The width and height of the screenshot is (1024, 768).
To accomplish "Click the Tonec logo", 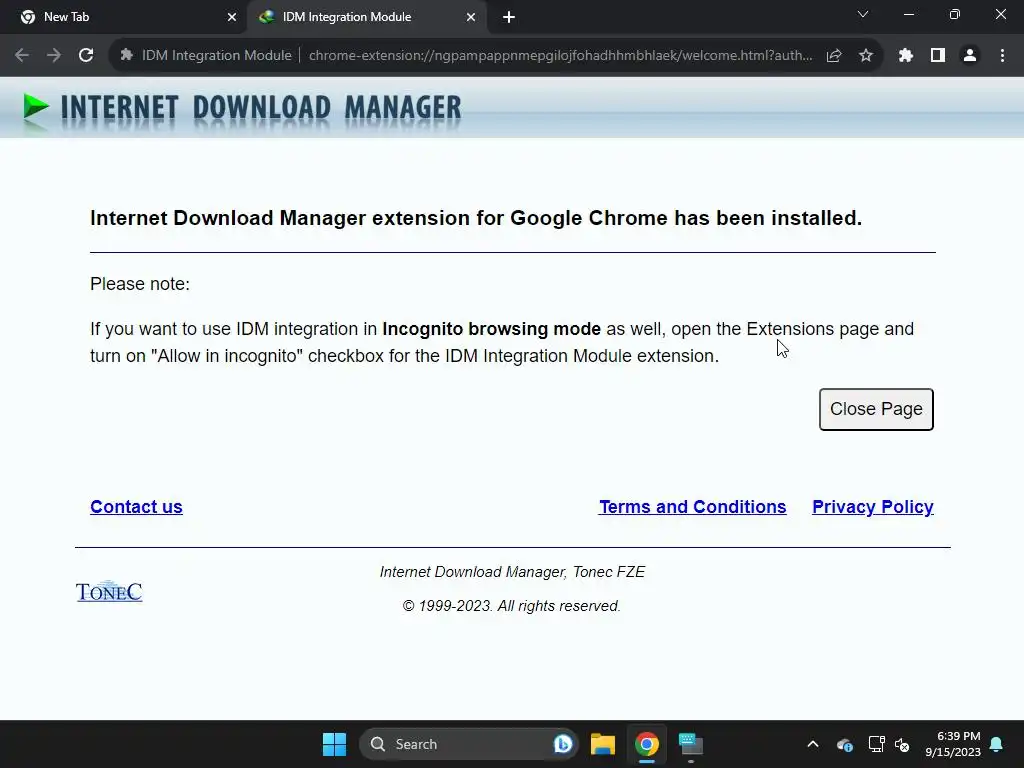I will point(109,592).
